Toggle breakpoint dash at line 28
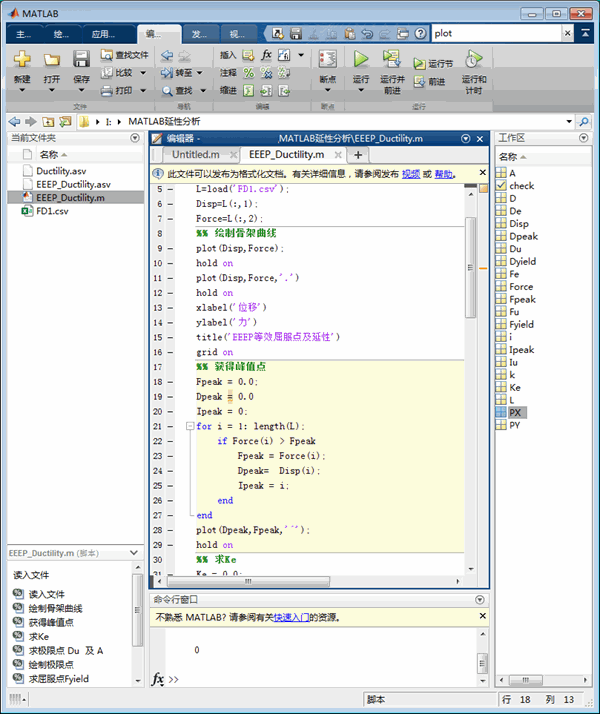The height and width of the screenshot is (714, 600). pos(170,530)
